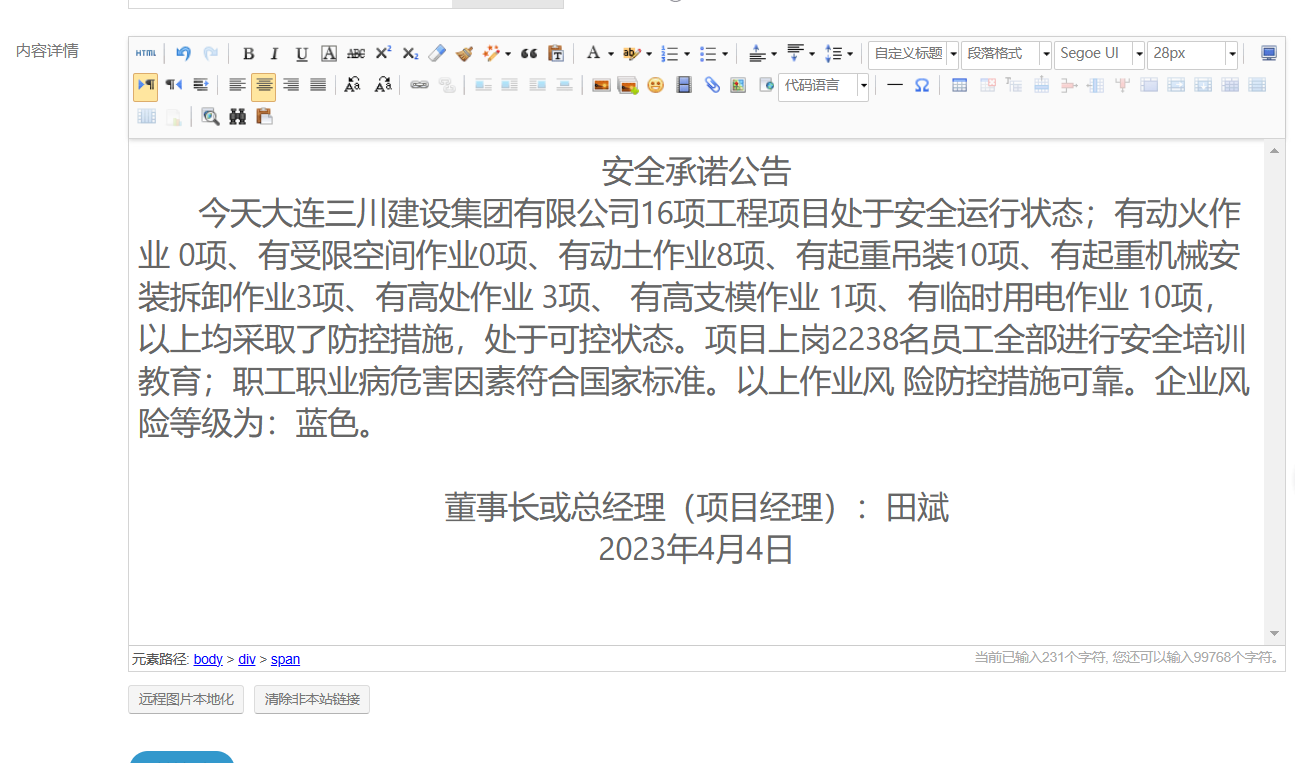1295x763 pixels.
Task: Open multiple image upload dialog
Action: click(x=628, y=85)
